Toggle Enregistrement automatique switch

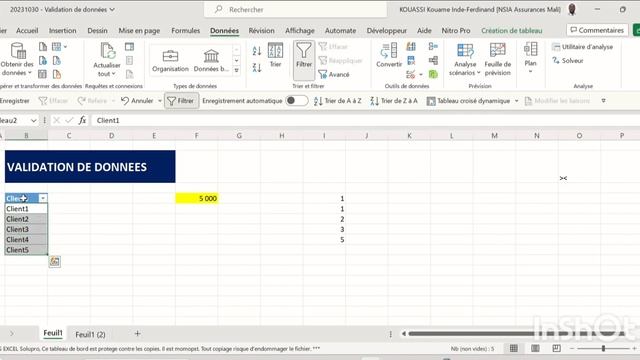pos(297,100)
